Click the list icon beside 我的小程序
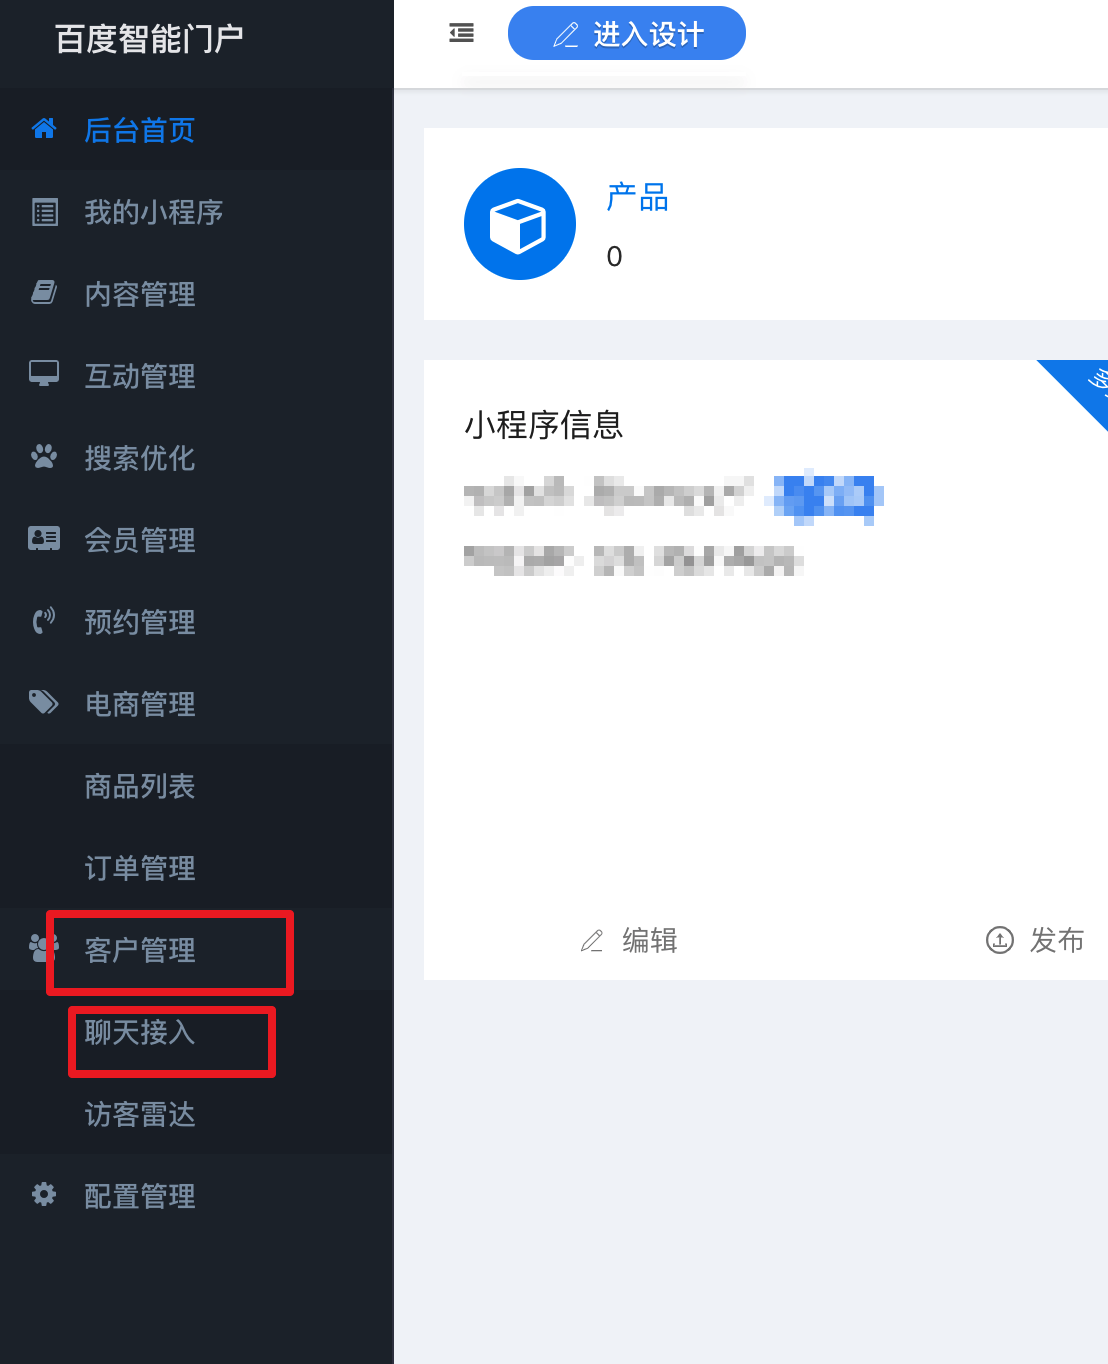The height and width of the screenshot is (1364, 1108). pyautogui.click(x=45, y=212)
